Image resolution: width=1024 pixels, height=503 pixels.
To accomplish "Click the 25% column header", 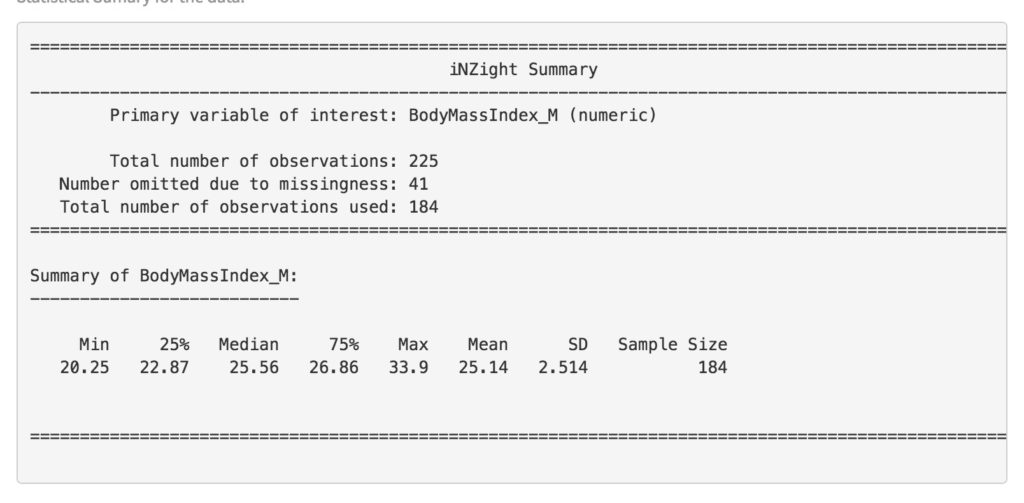I will point(174,344).
